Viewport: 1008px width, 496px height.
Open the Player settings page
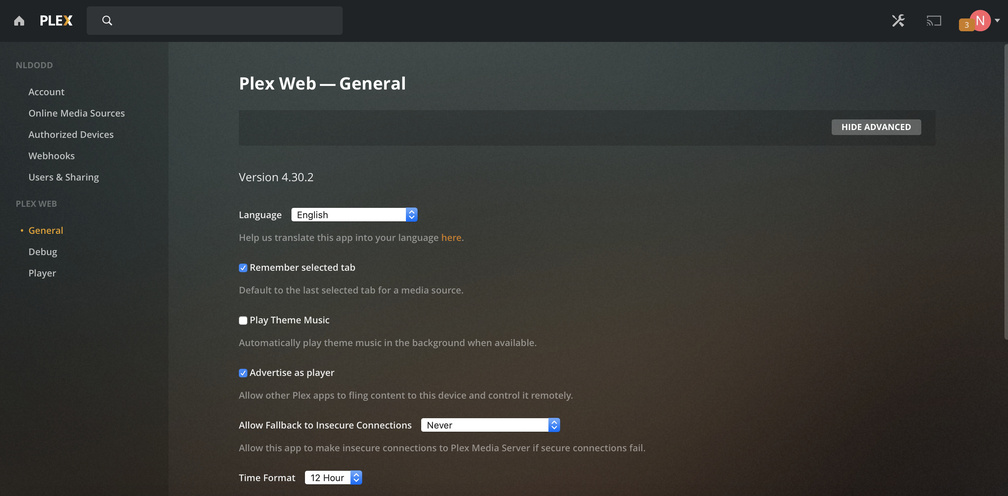pyautogui.click(x=42, y=273)
